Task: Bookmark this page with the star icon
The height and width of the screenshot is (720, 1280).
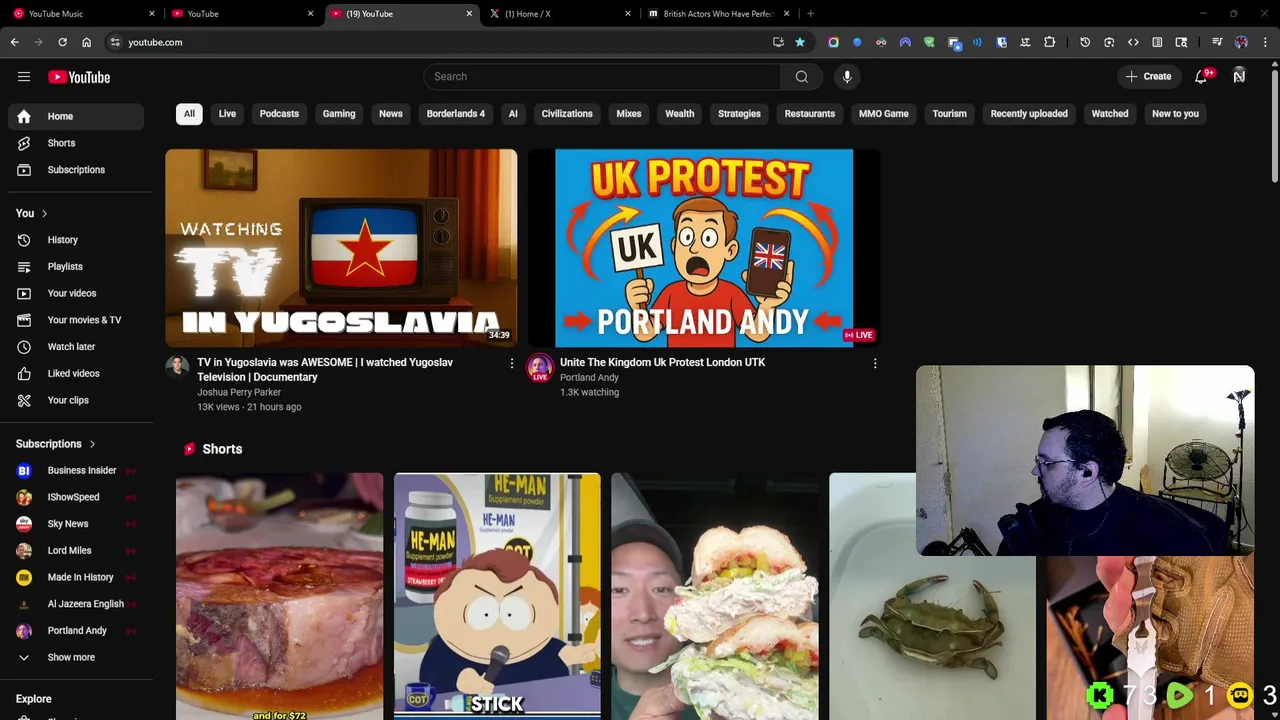Action: tap(800, 42)
